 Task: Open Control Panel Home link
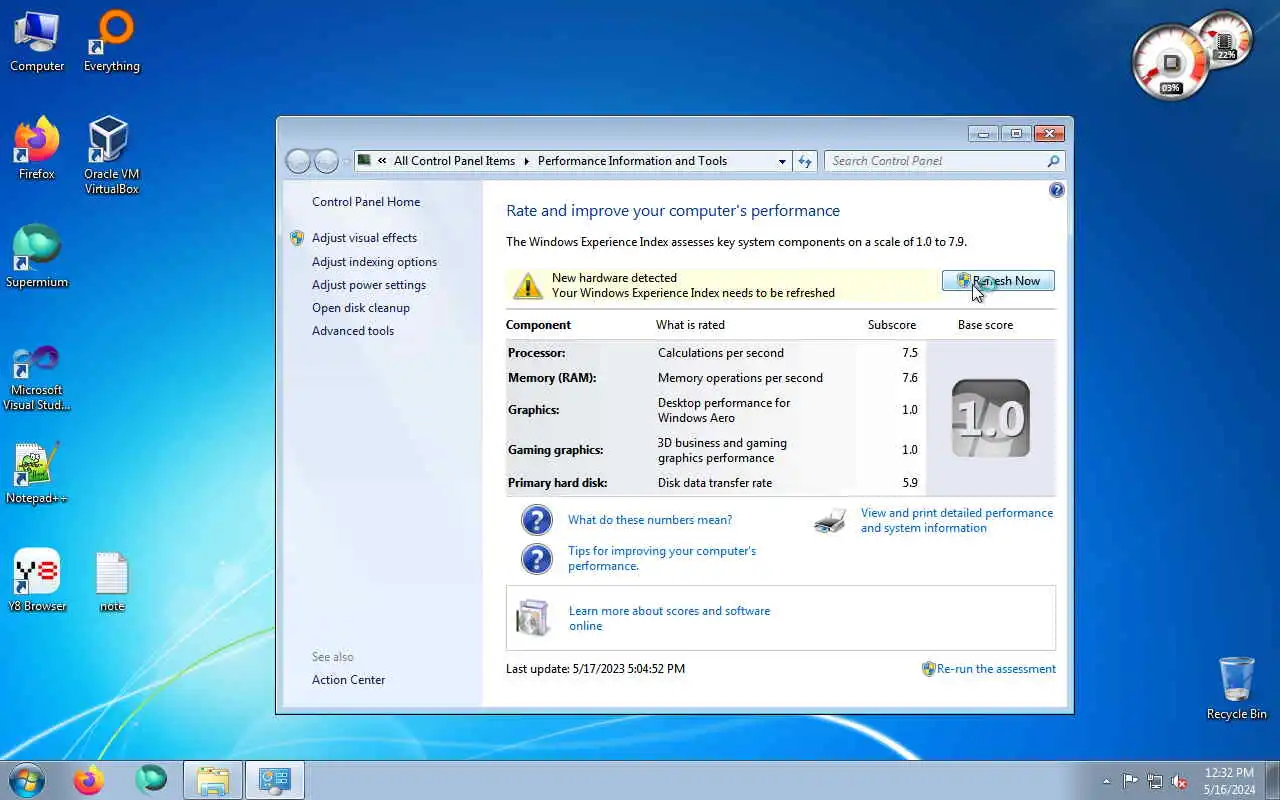(366, 202)
